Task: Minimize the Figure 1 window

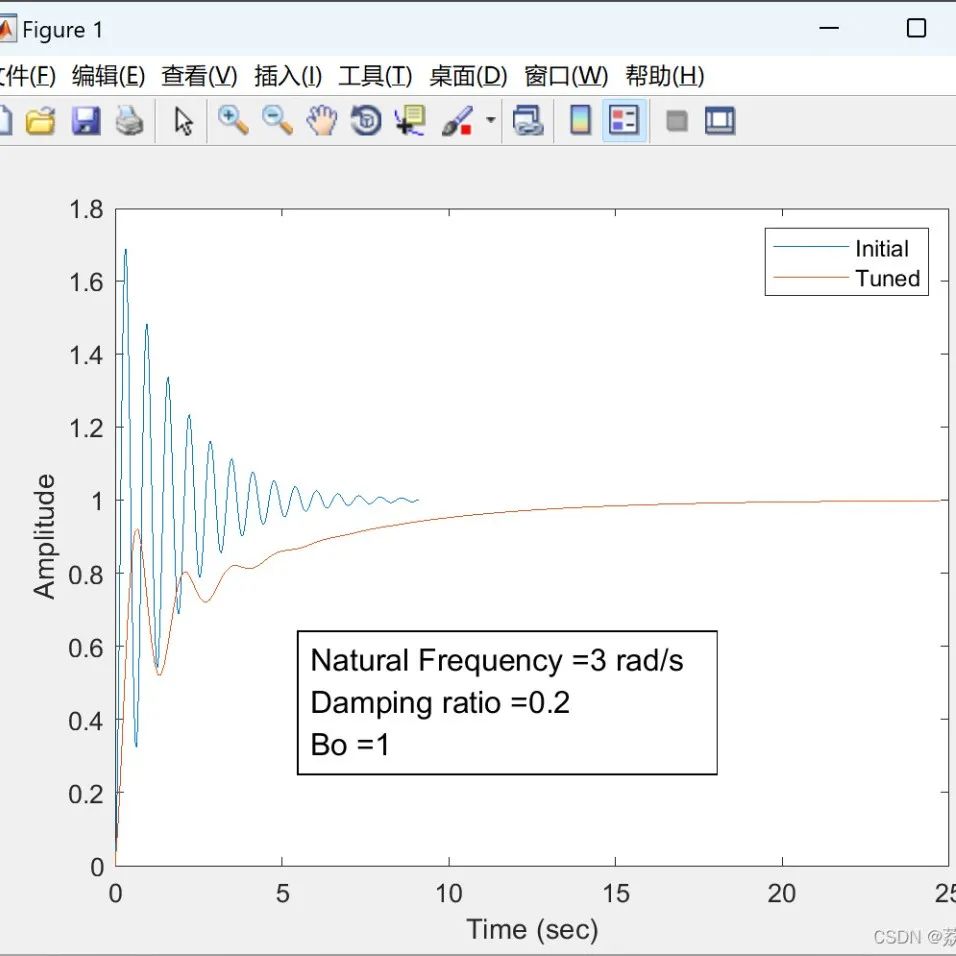Action: click(829, 28)
